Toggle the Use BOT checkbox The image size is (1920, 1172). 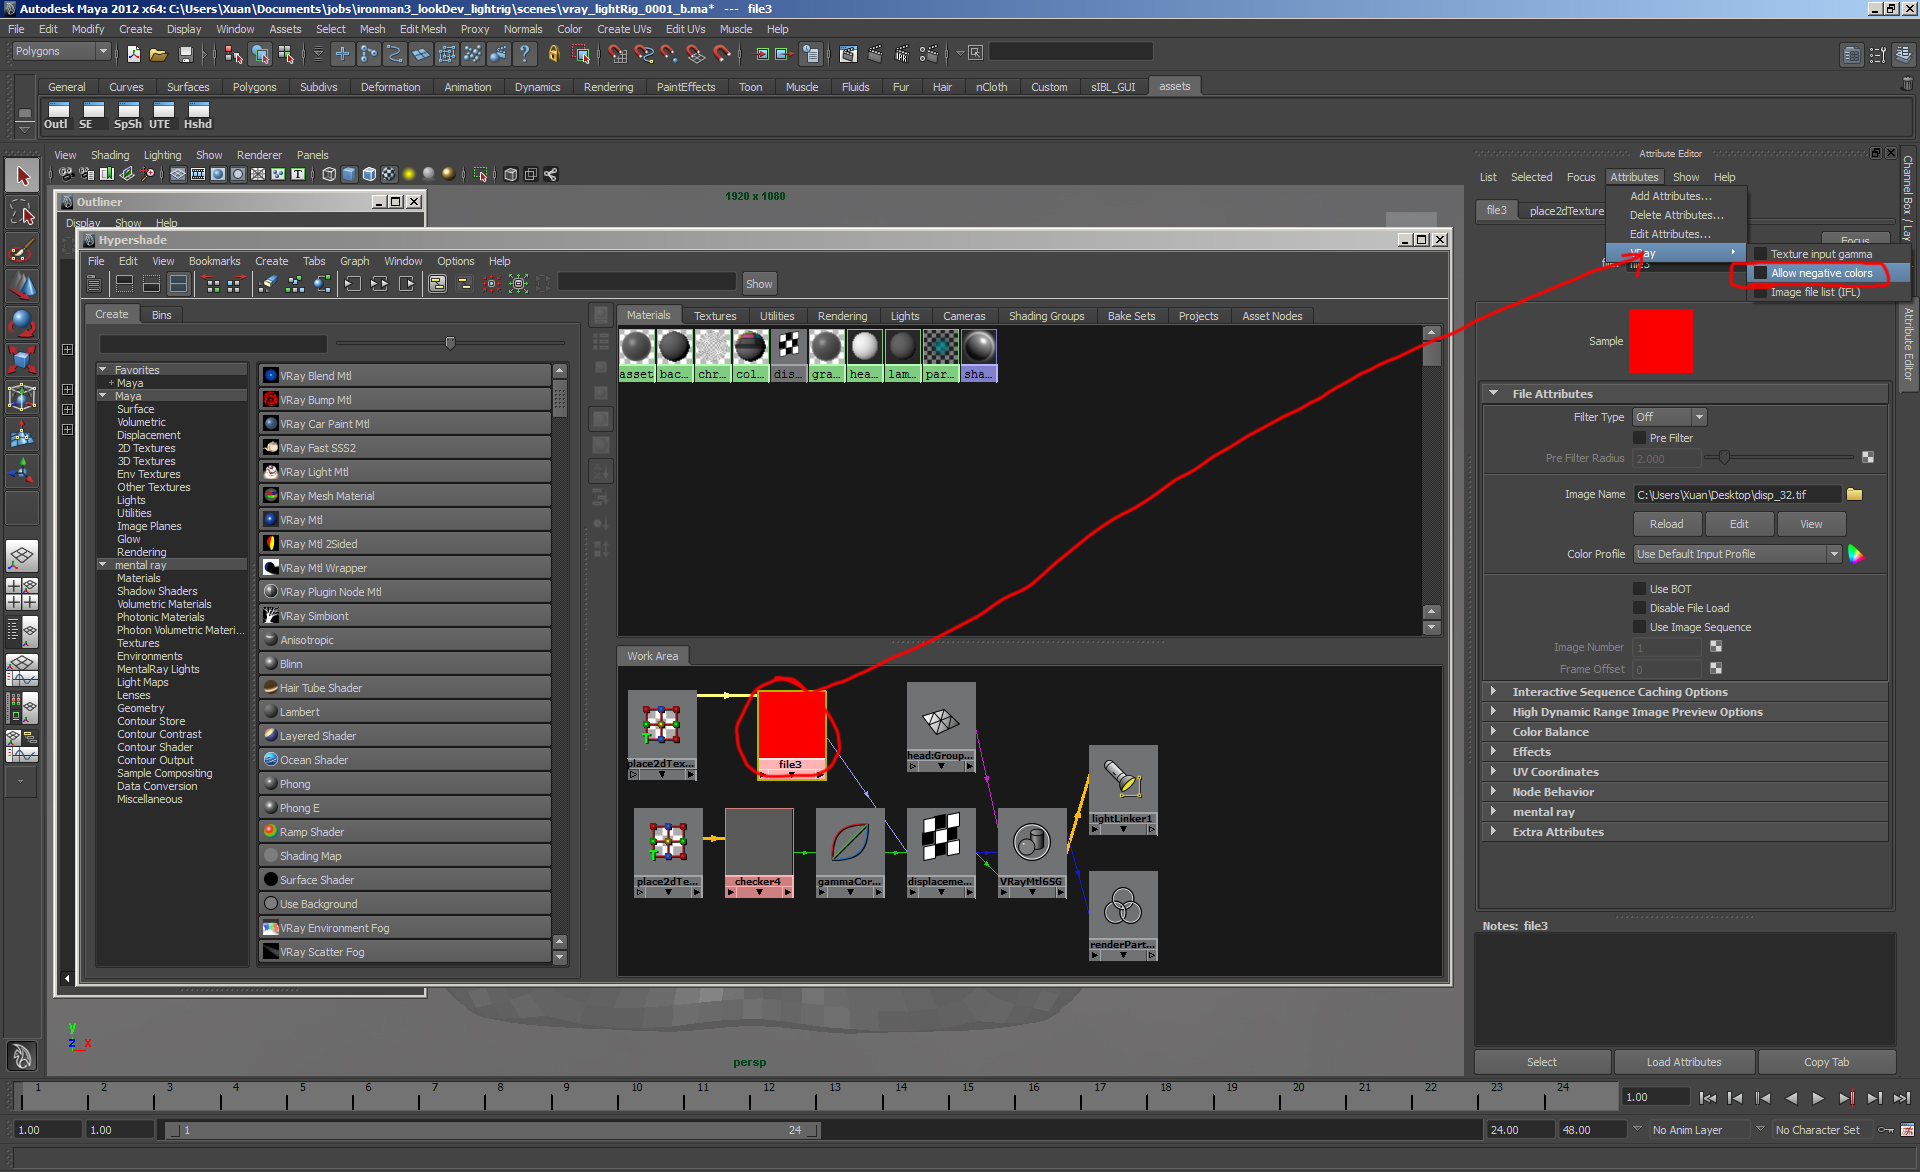[x=1639, y=589]
